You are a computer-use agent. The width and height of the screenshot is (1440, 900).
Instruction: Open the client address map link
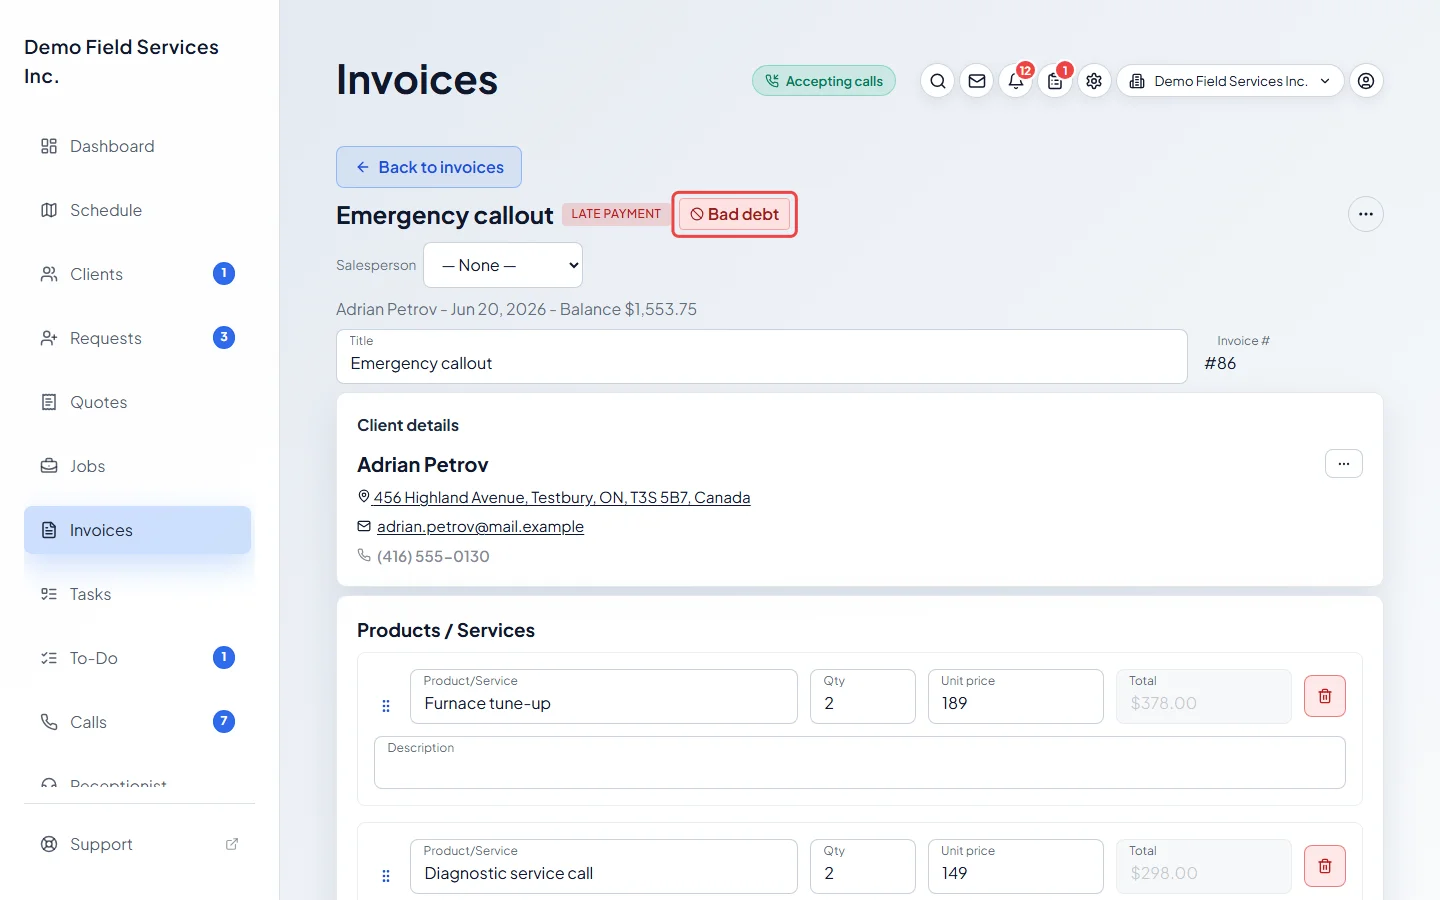coord(562,497)
